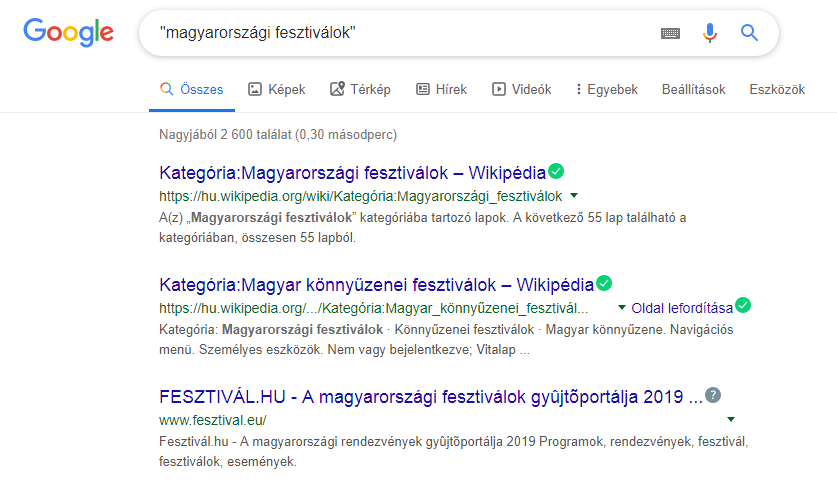Image resolution: width=837 pixels, height=488 pixels.
Task: Open FESZTIVÁL.HU gyűjtőportálja 2019 result
Action: point(431,397)
